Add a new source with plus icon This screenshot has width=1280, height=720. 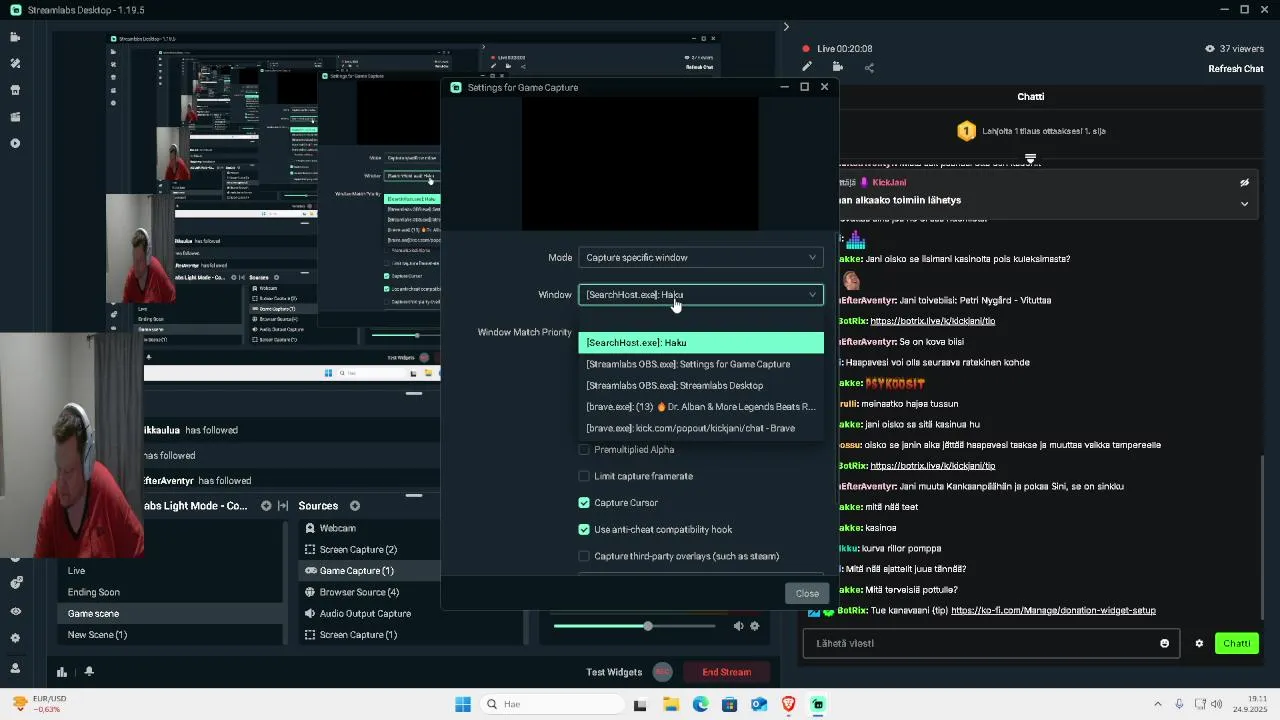pyautogui.click(x=355, y=506)
